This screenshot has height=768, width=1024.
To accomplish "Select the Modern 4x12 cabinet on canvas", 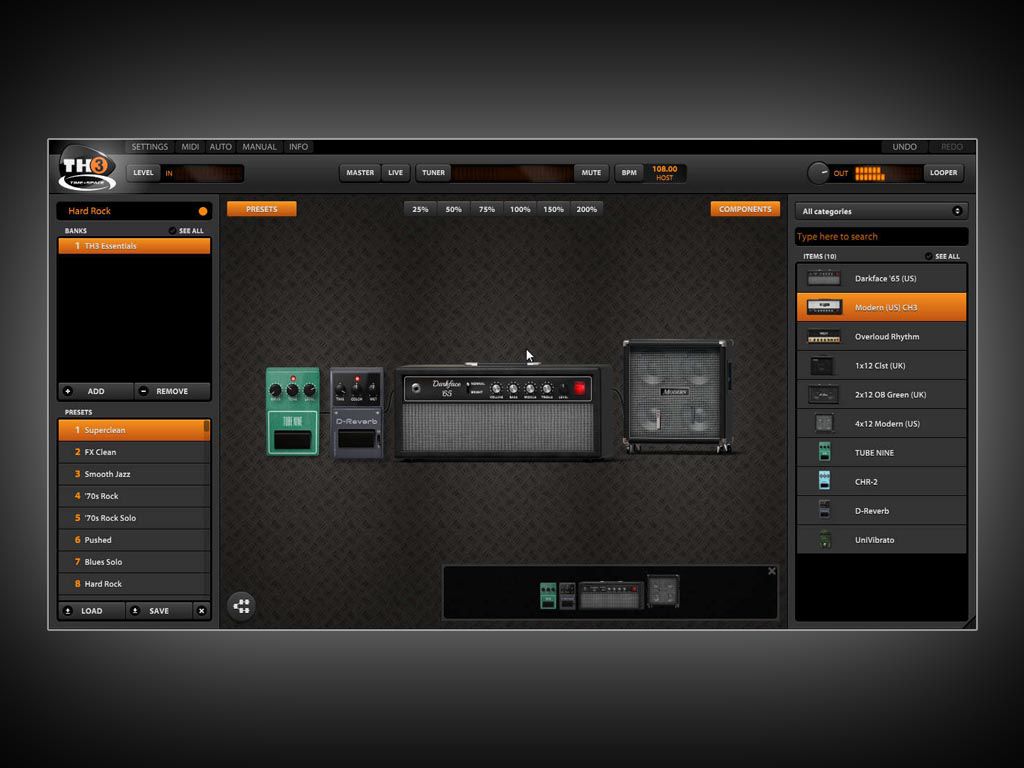I will (677, 396).
